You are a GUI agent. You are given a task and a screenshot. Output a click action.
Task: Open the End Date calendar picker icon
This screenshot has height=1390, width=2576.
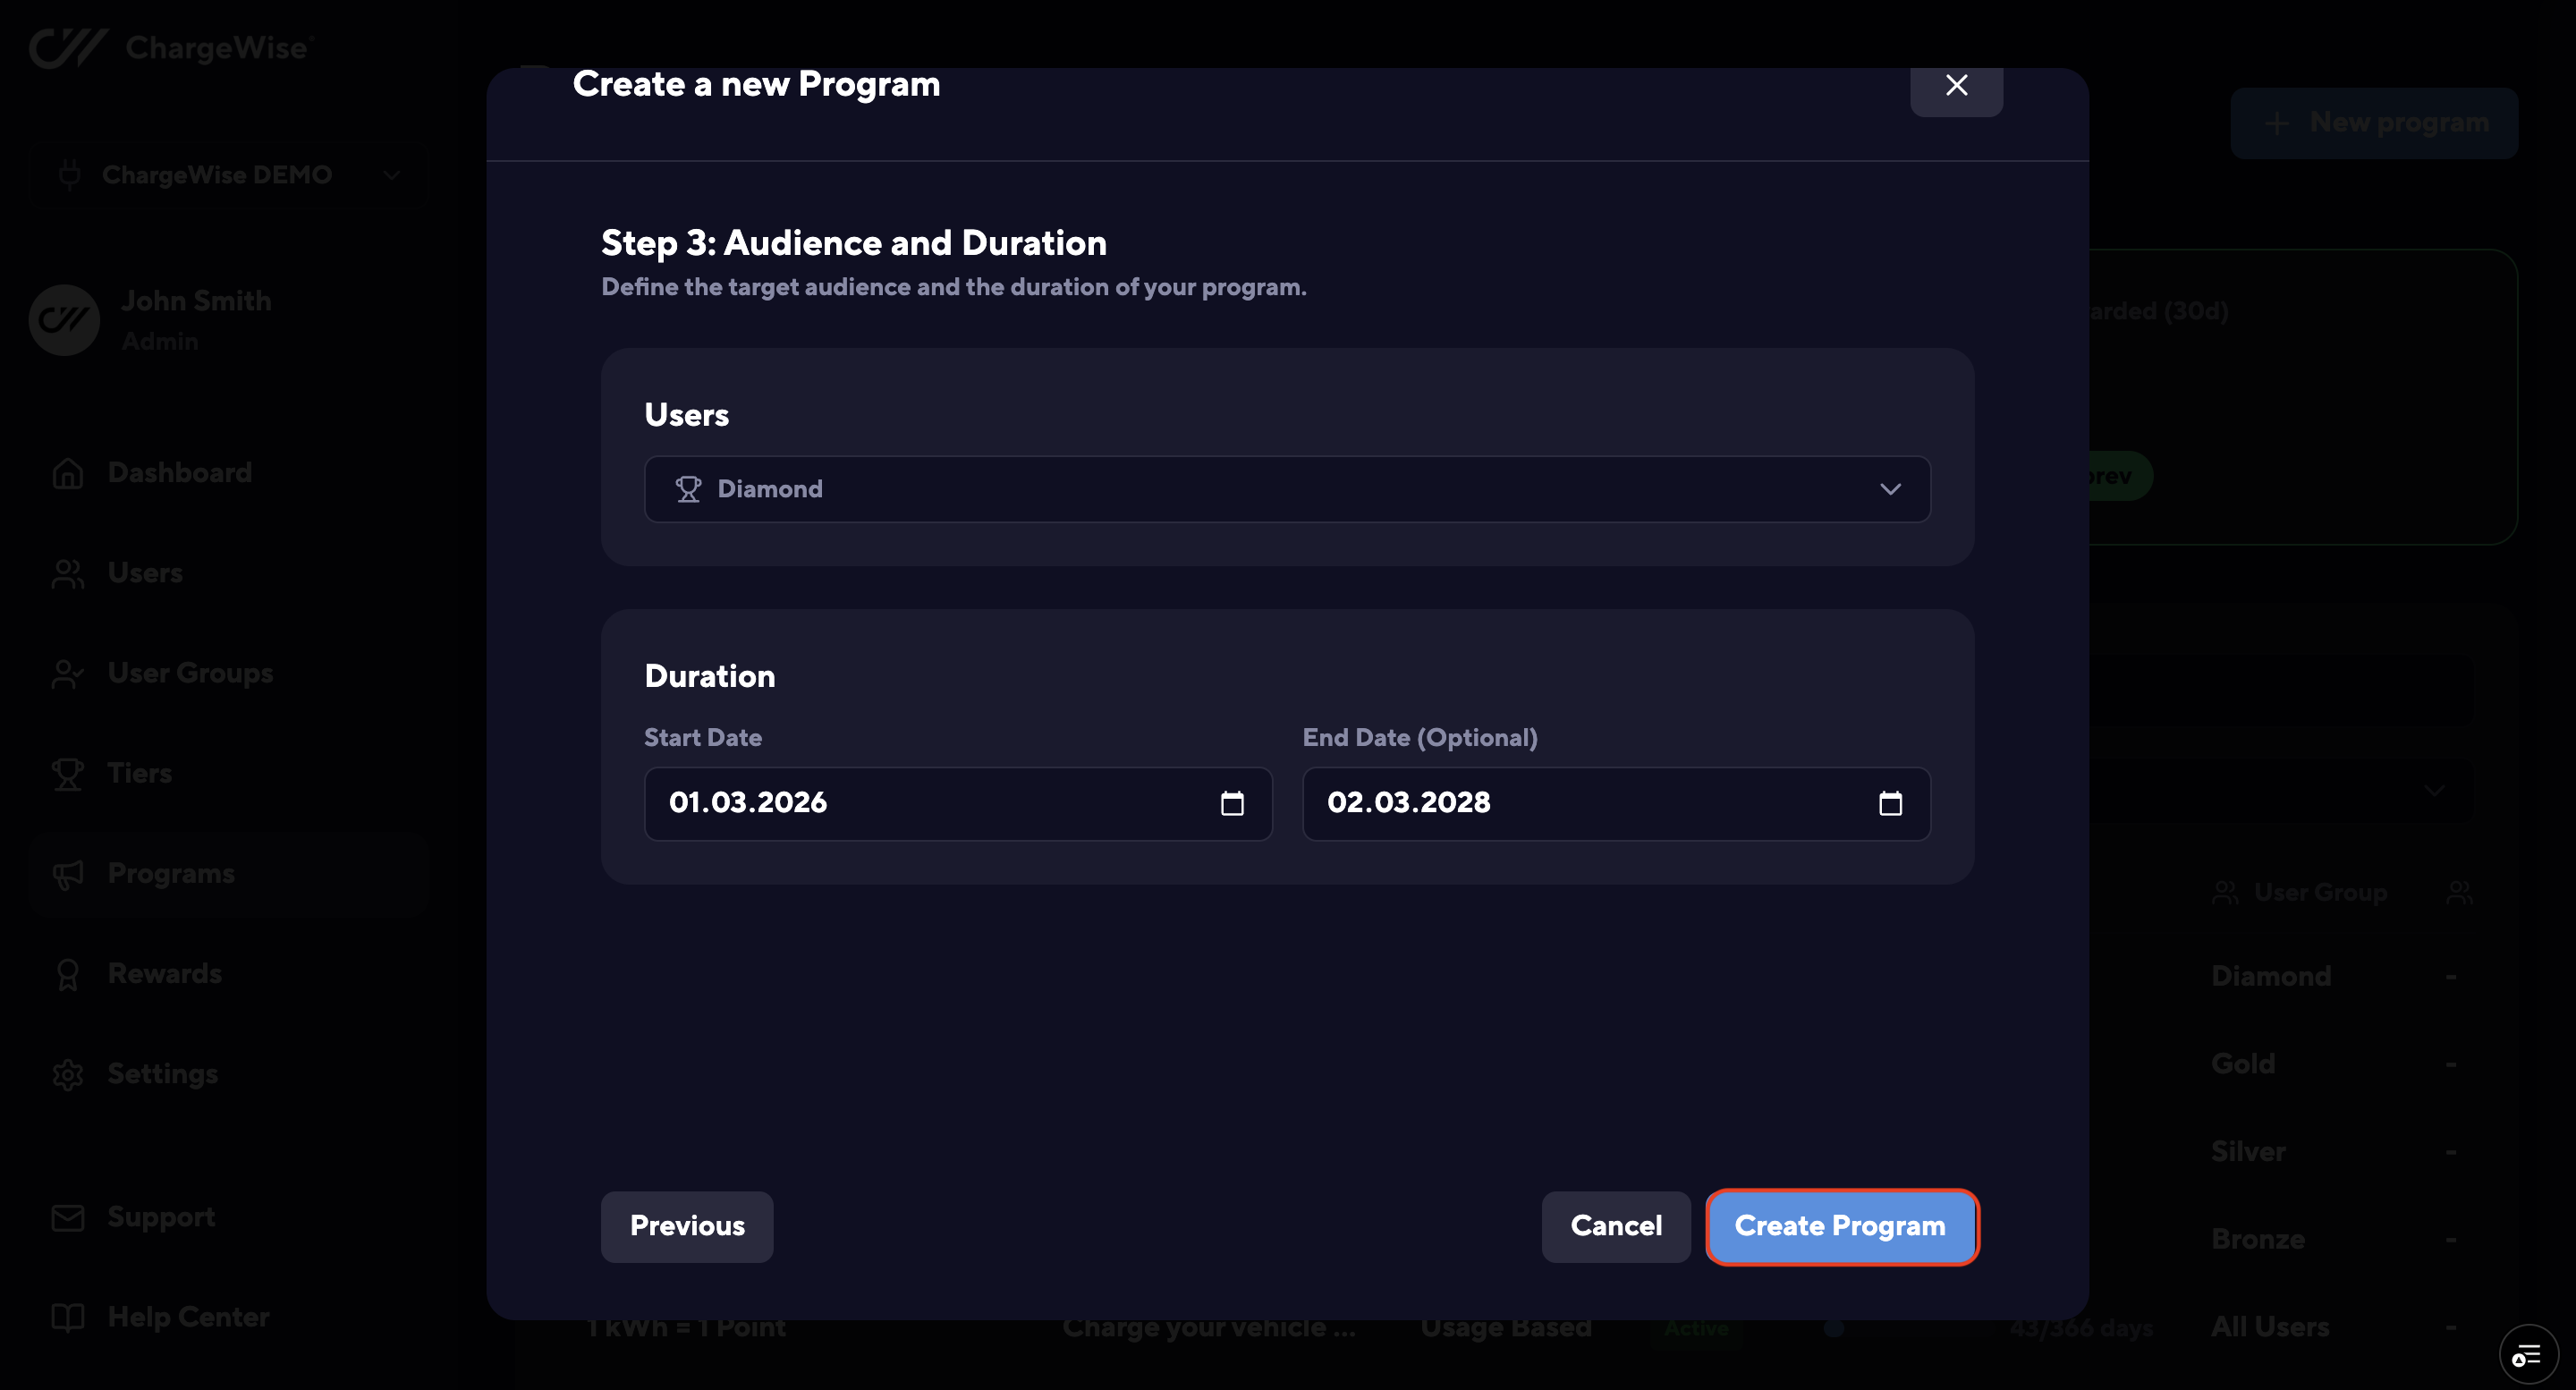point(1890,803)
